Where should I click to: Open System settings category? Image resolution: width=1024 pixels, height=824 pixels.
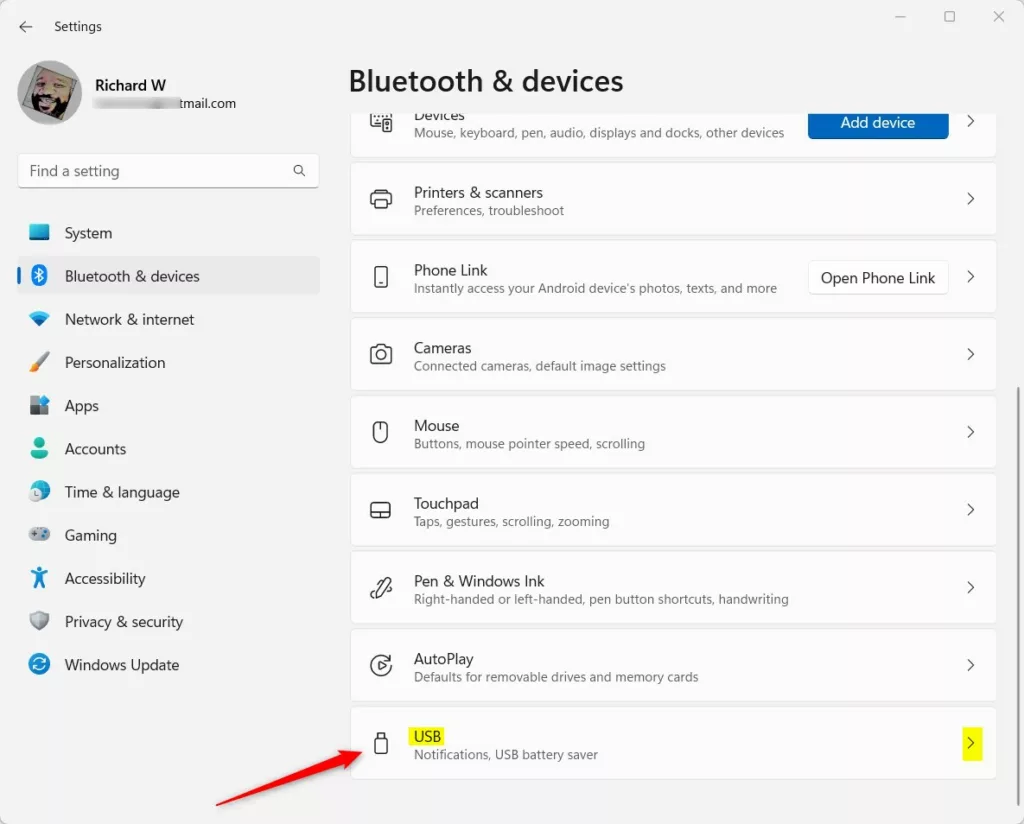point(168,233)
